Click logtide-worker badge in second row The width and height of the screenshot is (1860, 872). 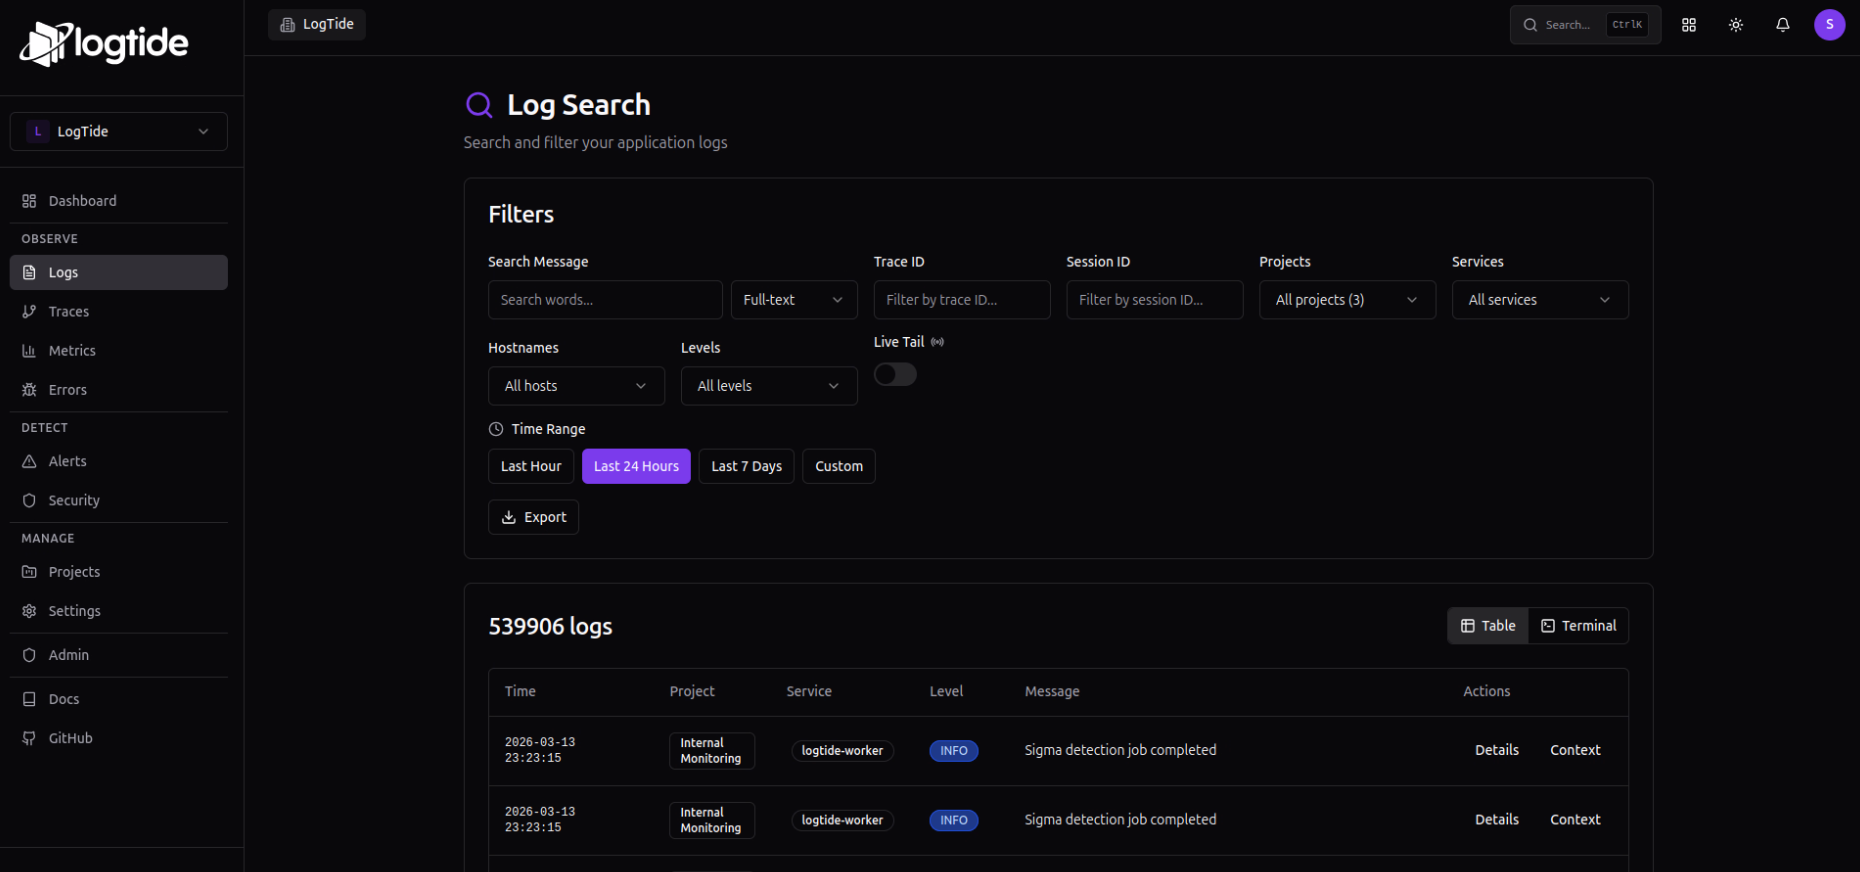[842, 820]
